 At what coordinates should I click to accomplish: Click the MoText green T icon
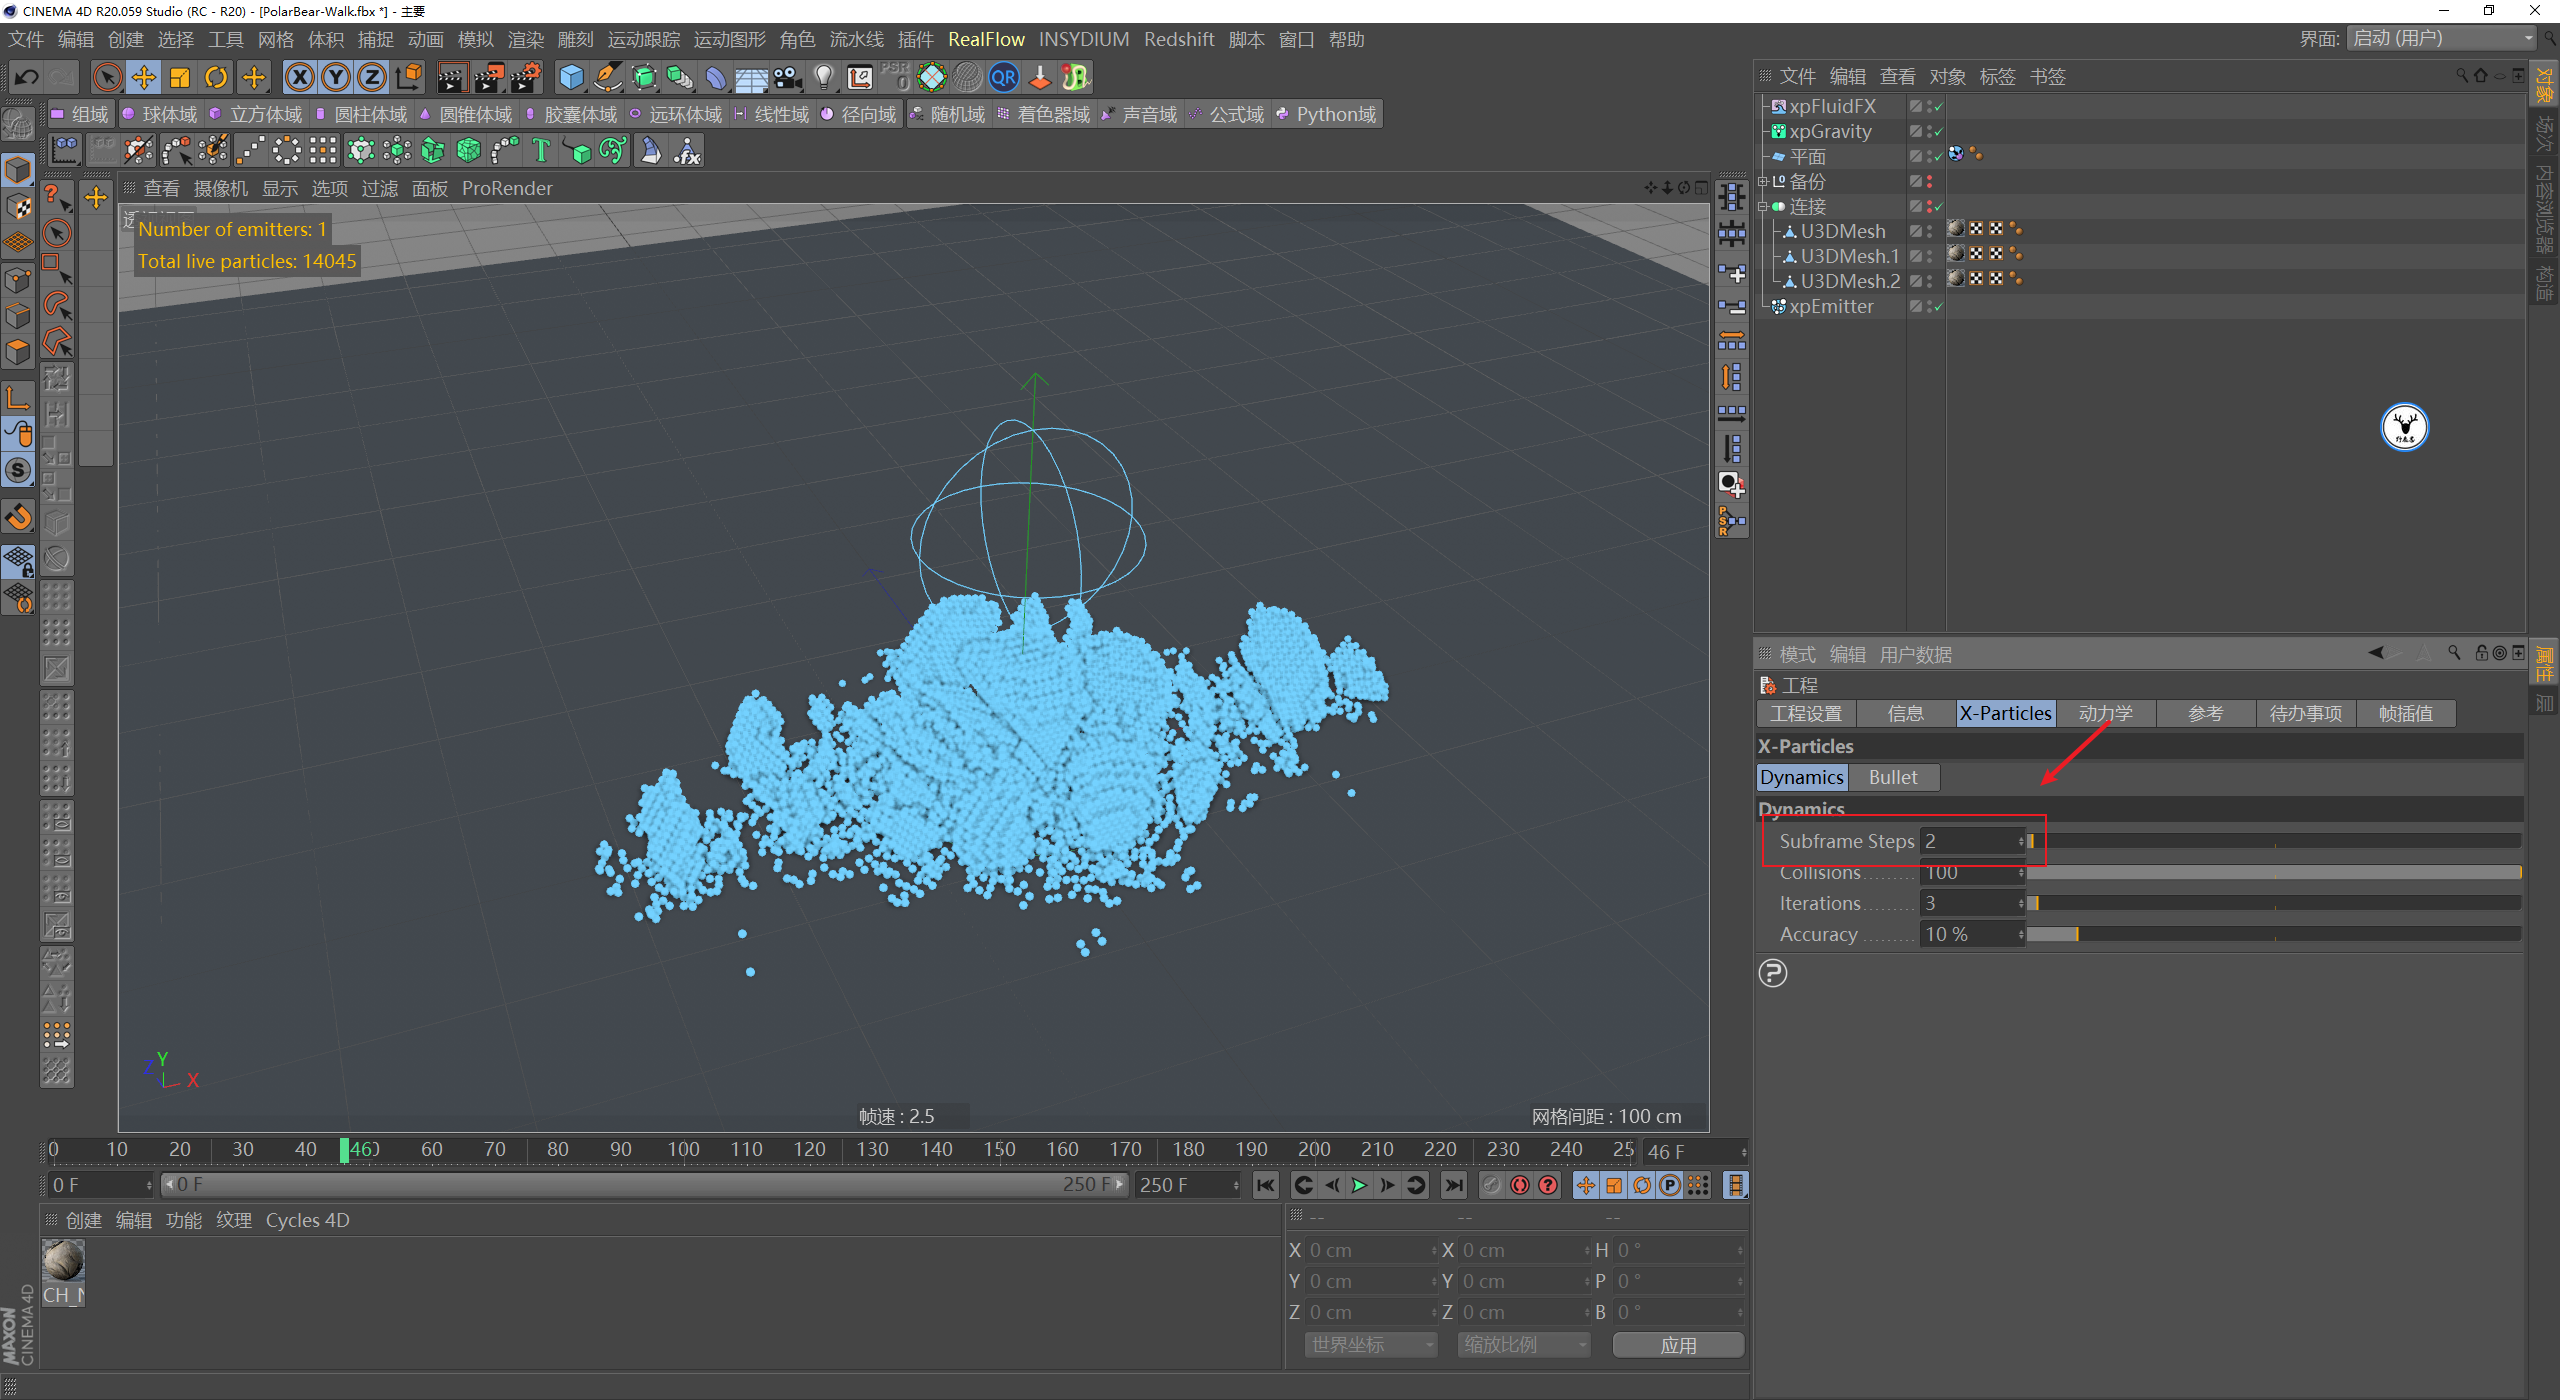[x=541, y=151]
